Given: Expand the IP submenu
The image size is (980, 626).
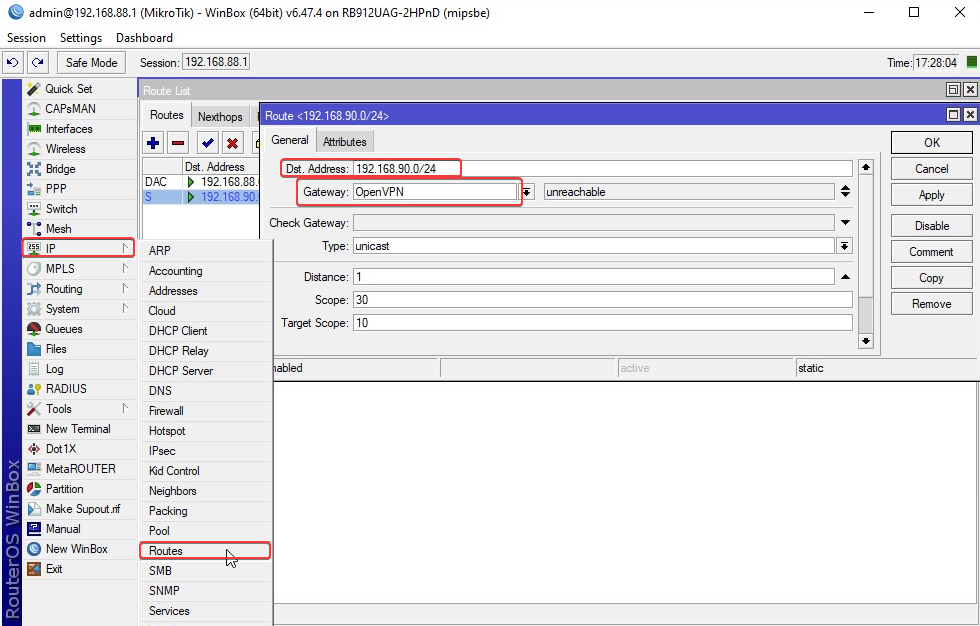Looking at the screenshot, I should click(79, 249).
